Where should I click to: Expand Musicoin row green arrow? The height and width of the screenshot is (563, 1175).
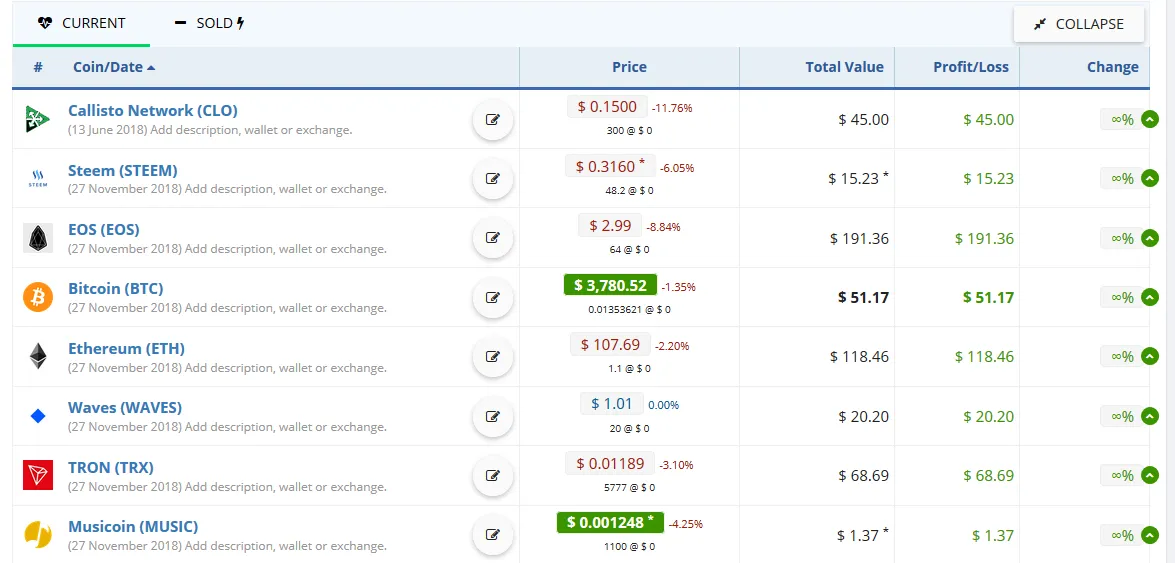(1150, 535)
